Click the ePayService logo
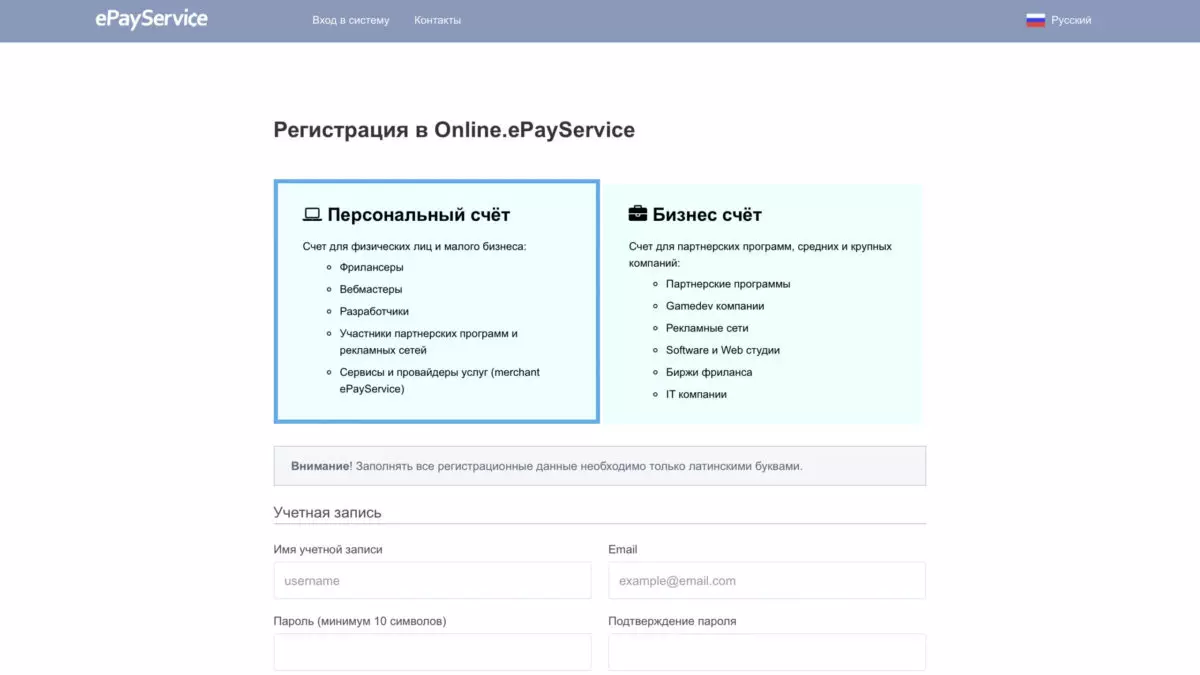This screenshot has height=675, width=1200. [151, 19]
